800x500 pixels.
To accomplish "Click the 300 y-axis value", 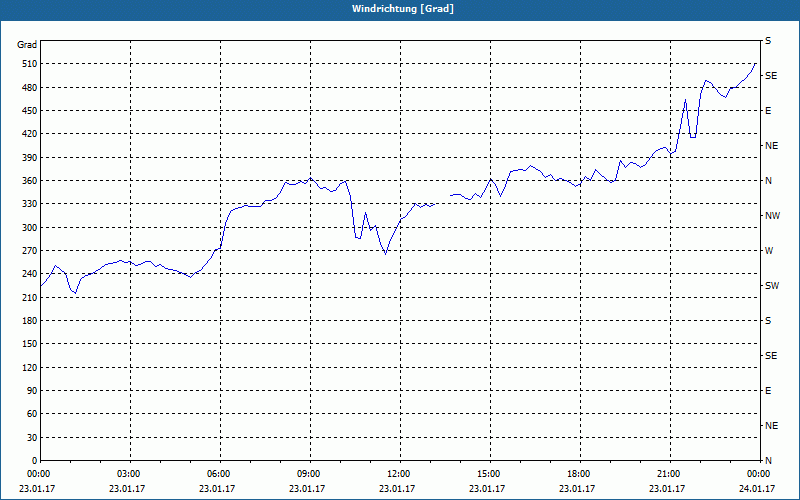I will [x=30, y=228].
